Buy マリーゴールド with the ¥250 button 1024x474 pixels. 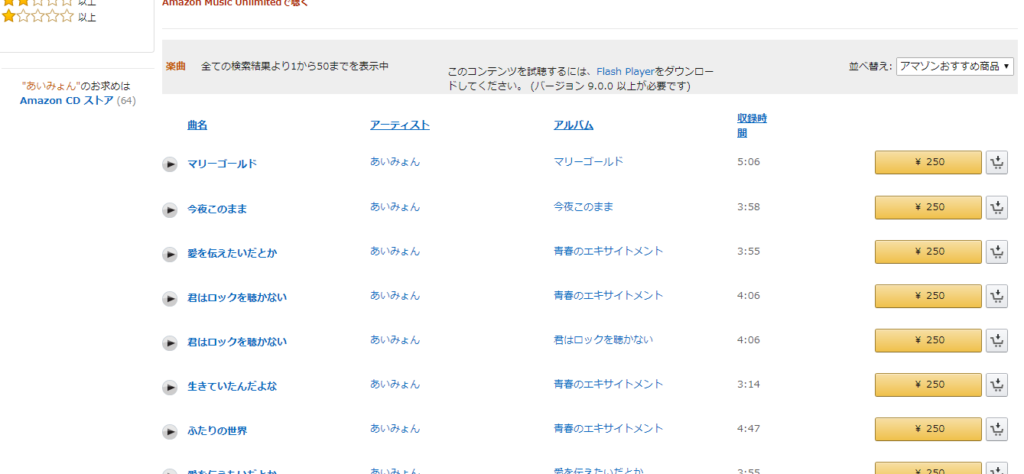[x=928, y=163]
